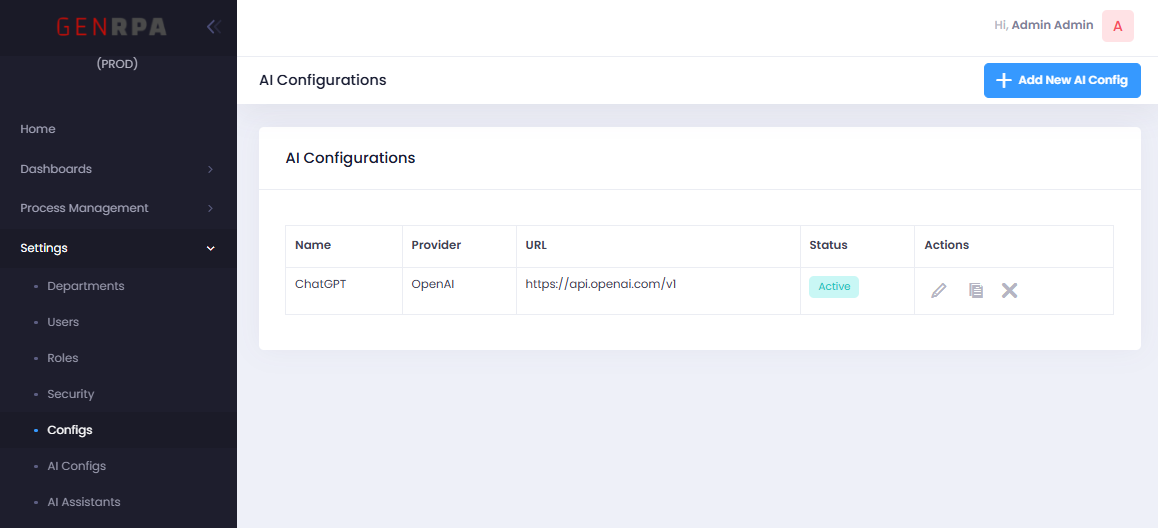Click the Admin user avatar icon
Viewport: 1158px width, 528px height.
point(1118,26)
